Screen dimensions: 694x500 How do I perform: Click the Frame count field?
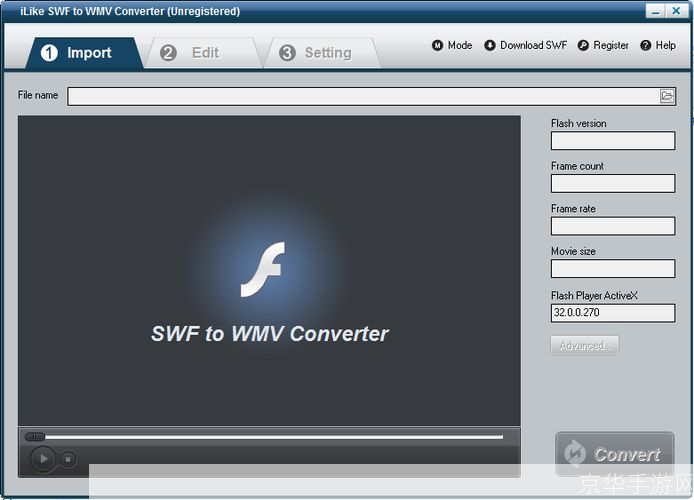613,183
